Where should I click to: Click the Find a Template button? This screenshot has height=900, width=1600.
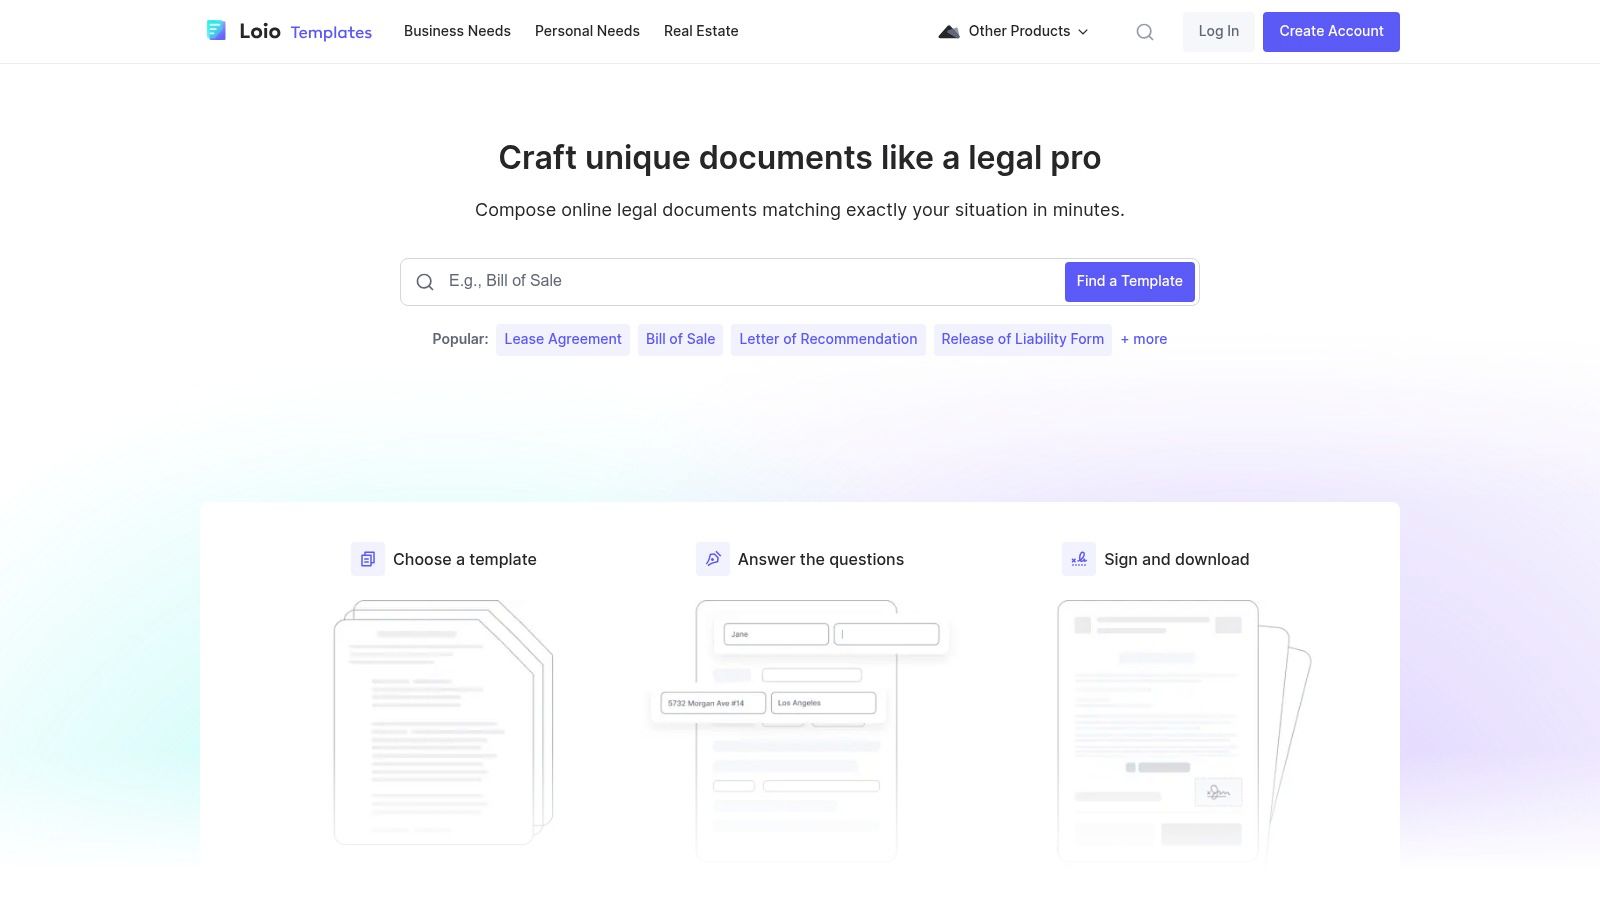1129,282
